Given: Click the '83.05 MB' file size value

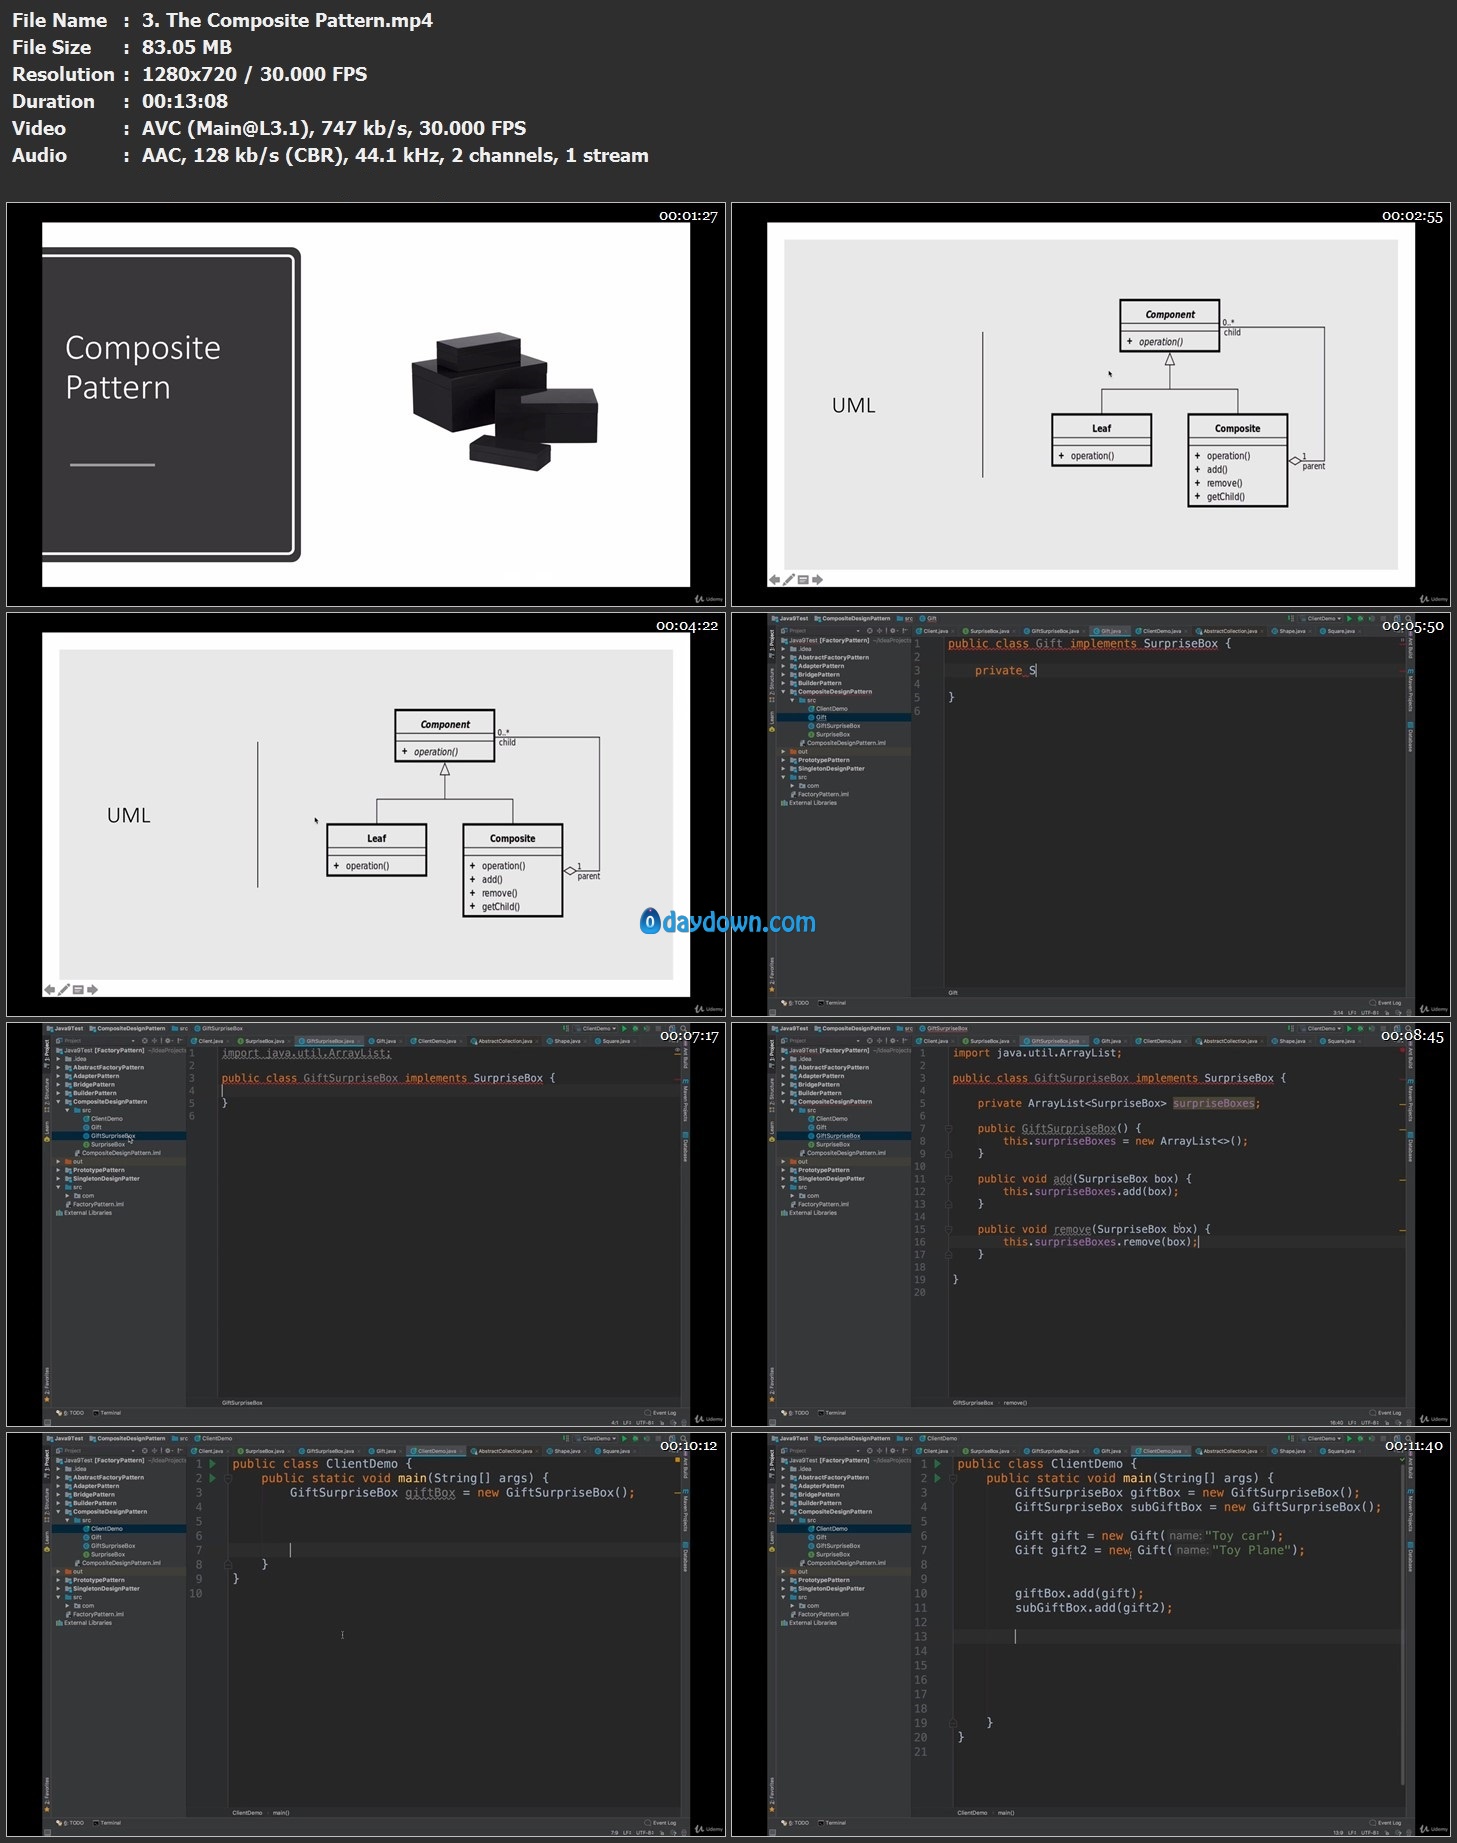Looking at the screenshot, I should [187, 47].
